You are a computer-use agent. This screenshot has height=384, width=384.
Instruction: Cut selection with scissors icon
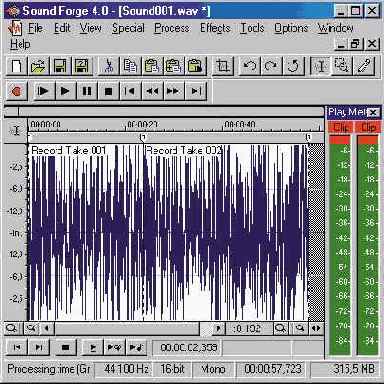point(108,66)
